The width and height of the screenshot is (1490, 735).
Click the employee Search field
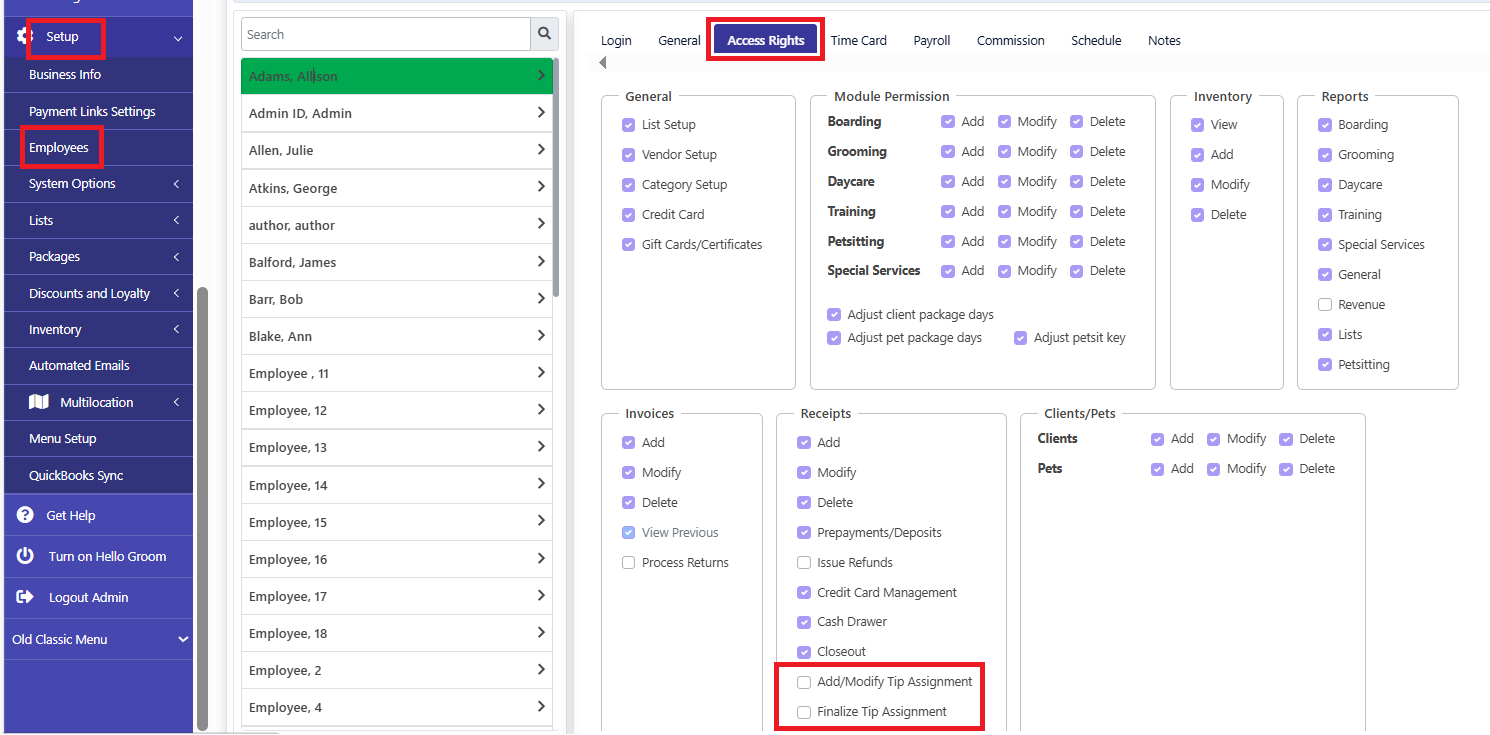click(386, 34)
